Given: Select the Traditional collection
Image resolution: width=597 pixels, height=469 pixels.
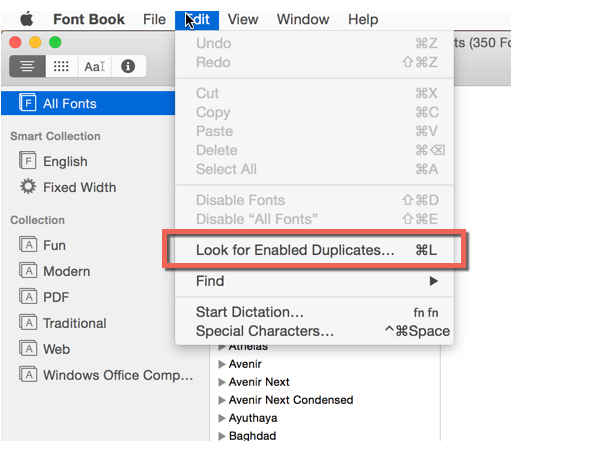Looking at the screenshot, I should 75,323.
